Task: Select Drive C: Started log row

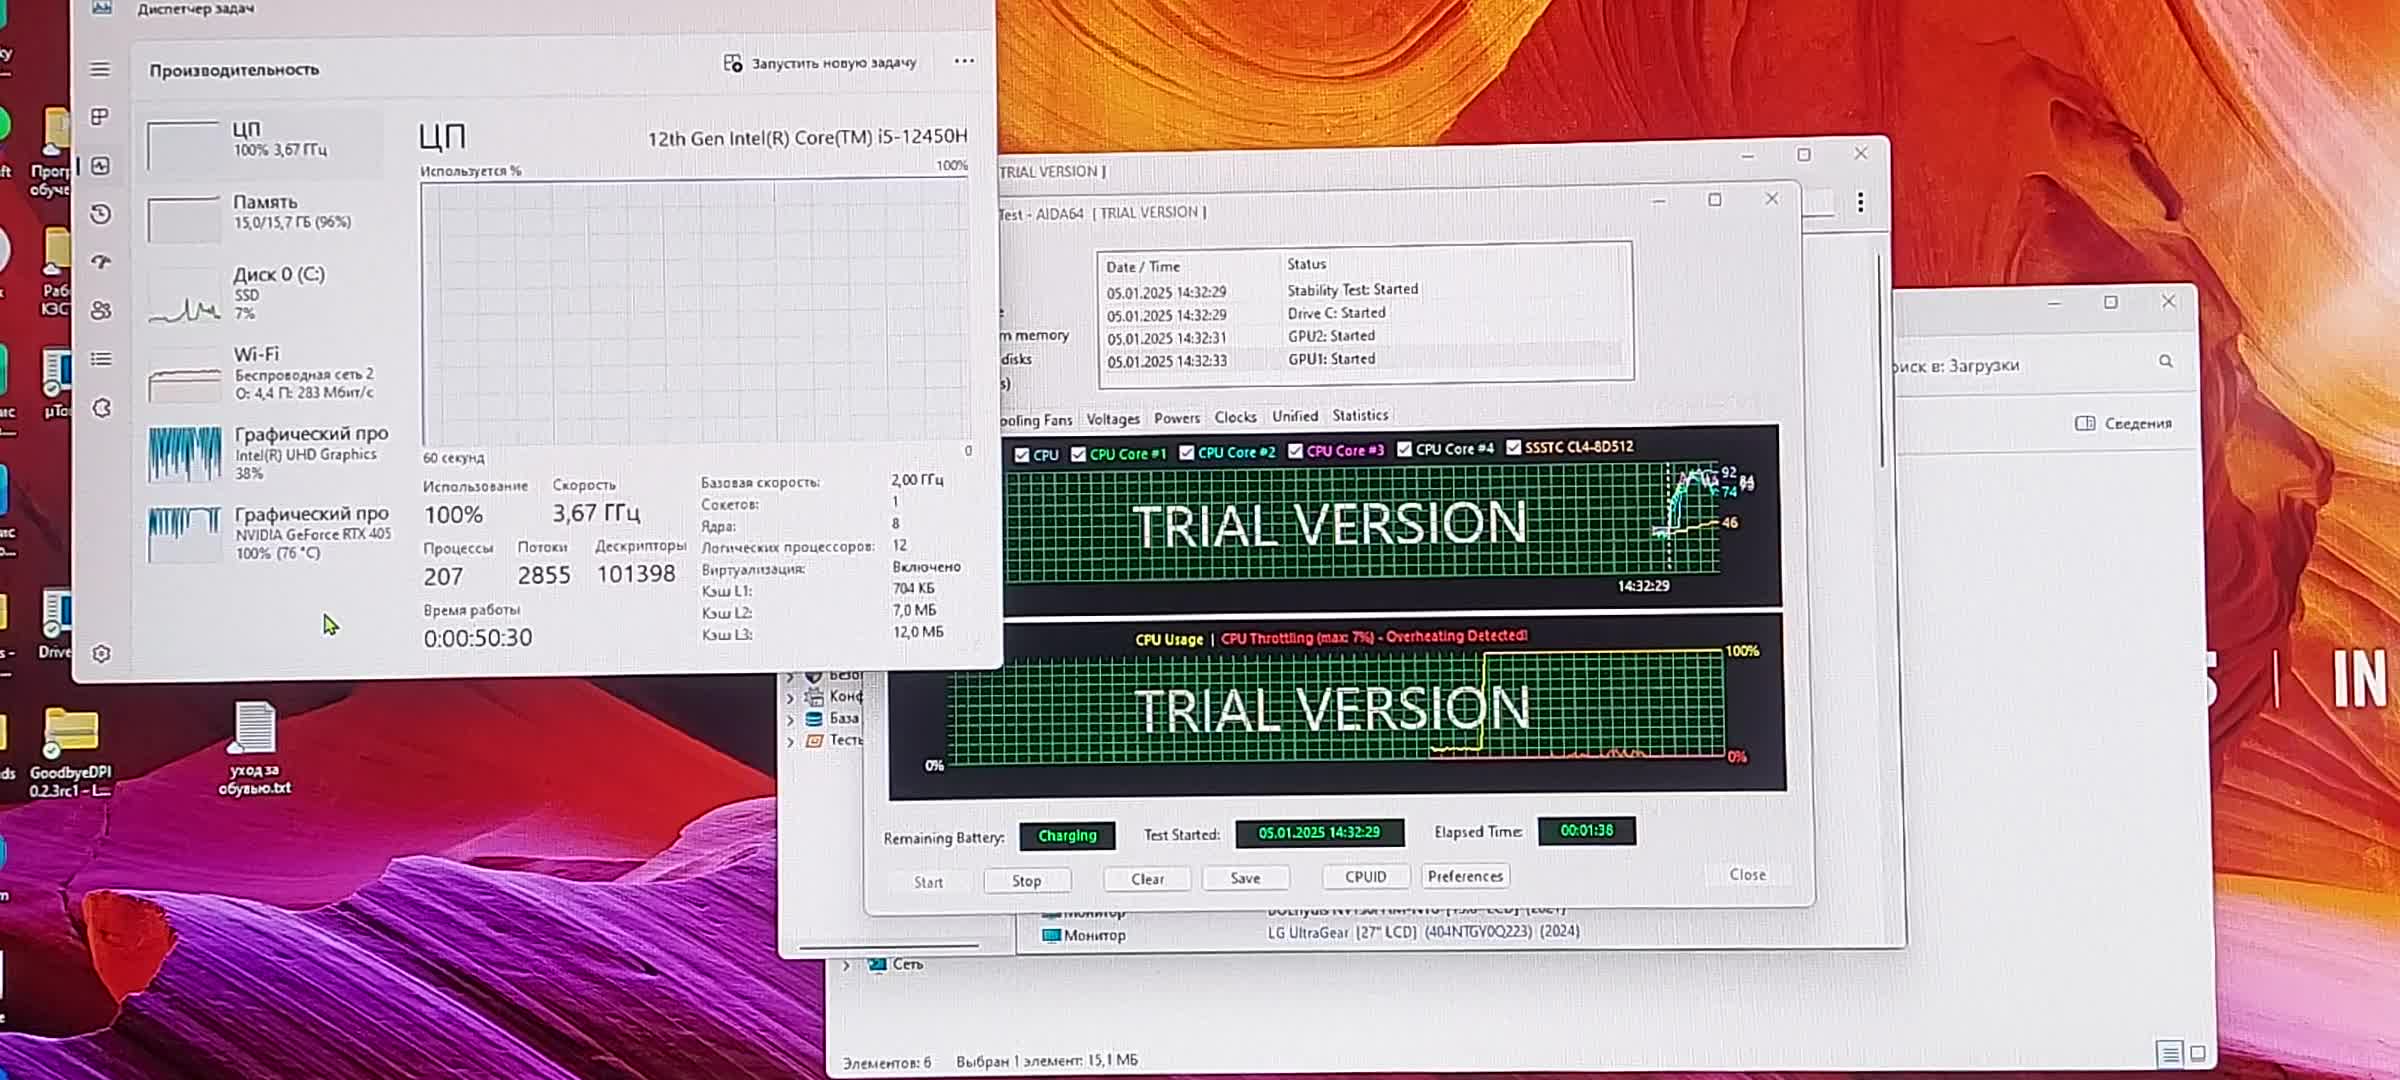Action: click(x=1365, y=313)
